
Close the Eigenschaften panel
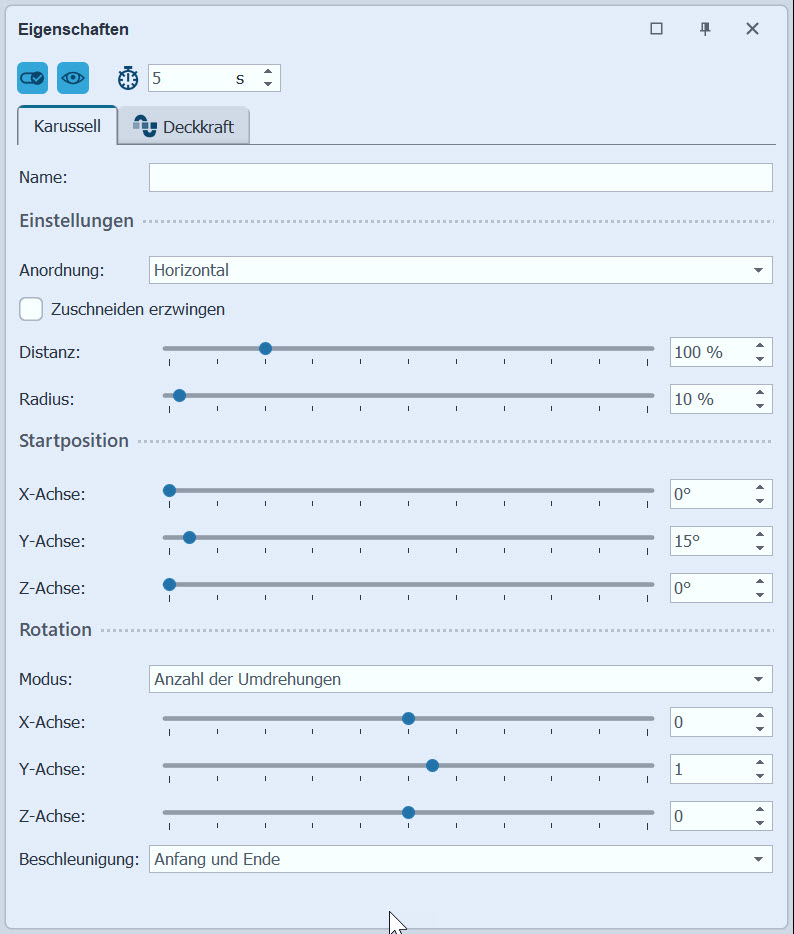753,29
